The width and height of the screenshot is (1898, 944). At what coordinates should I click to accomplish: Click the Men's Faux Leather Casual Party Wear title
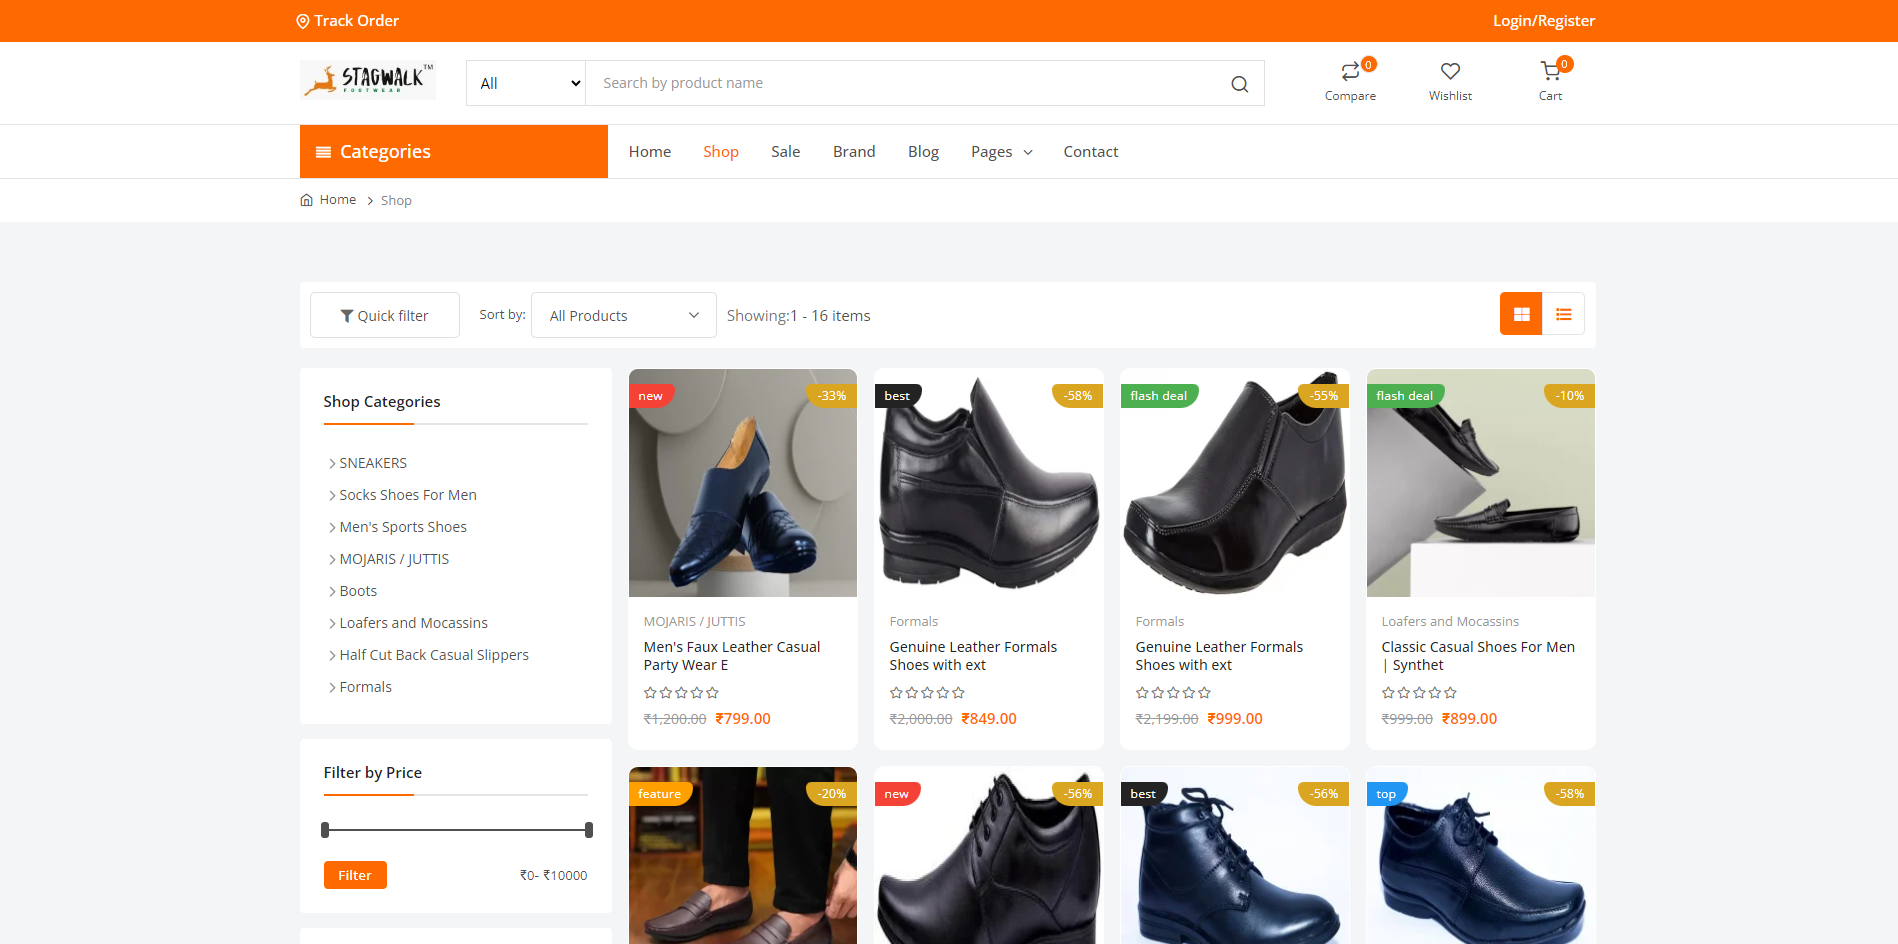[x=732, y=656]
